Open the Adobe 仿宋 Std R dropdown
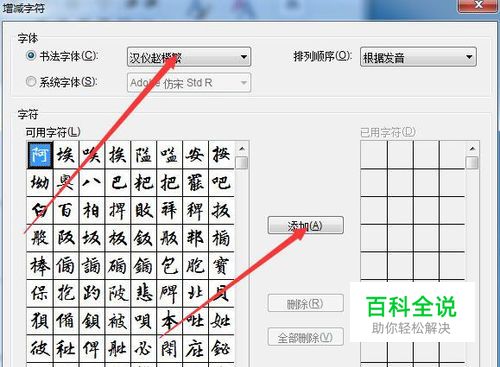The image size is (500, 367). pyautogui.click(x=189, y=83)
